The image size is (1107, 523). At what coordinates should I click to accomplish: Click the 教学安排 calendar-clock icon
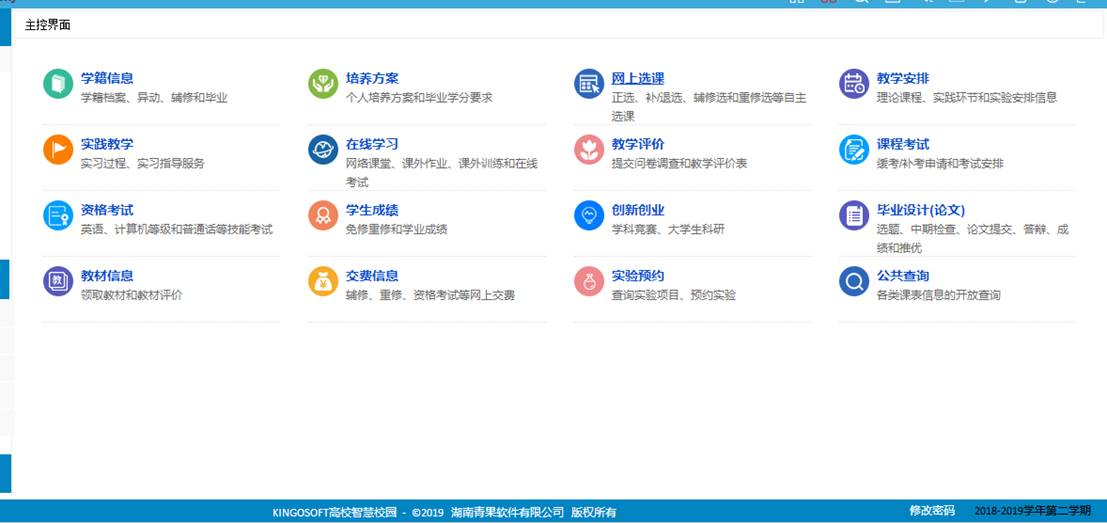tap(854, 84)
